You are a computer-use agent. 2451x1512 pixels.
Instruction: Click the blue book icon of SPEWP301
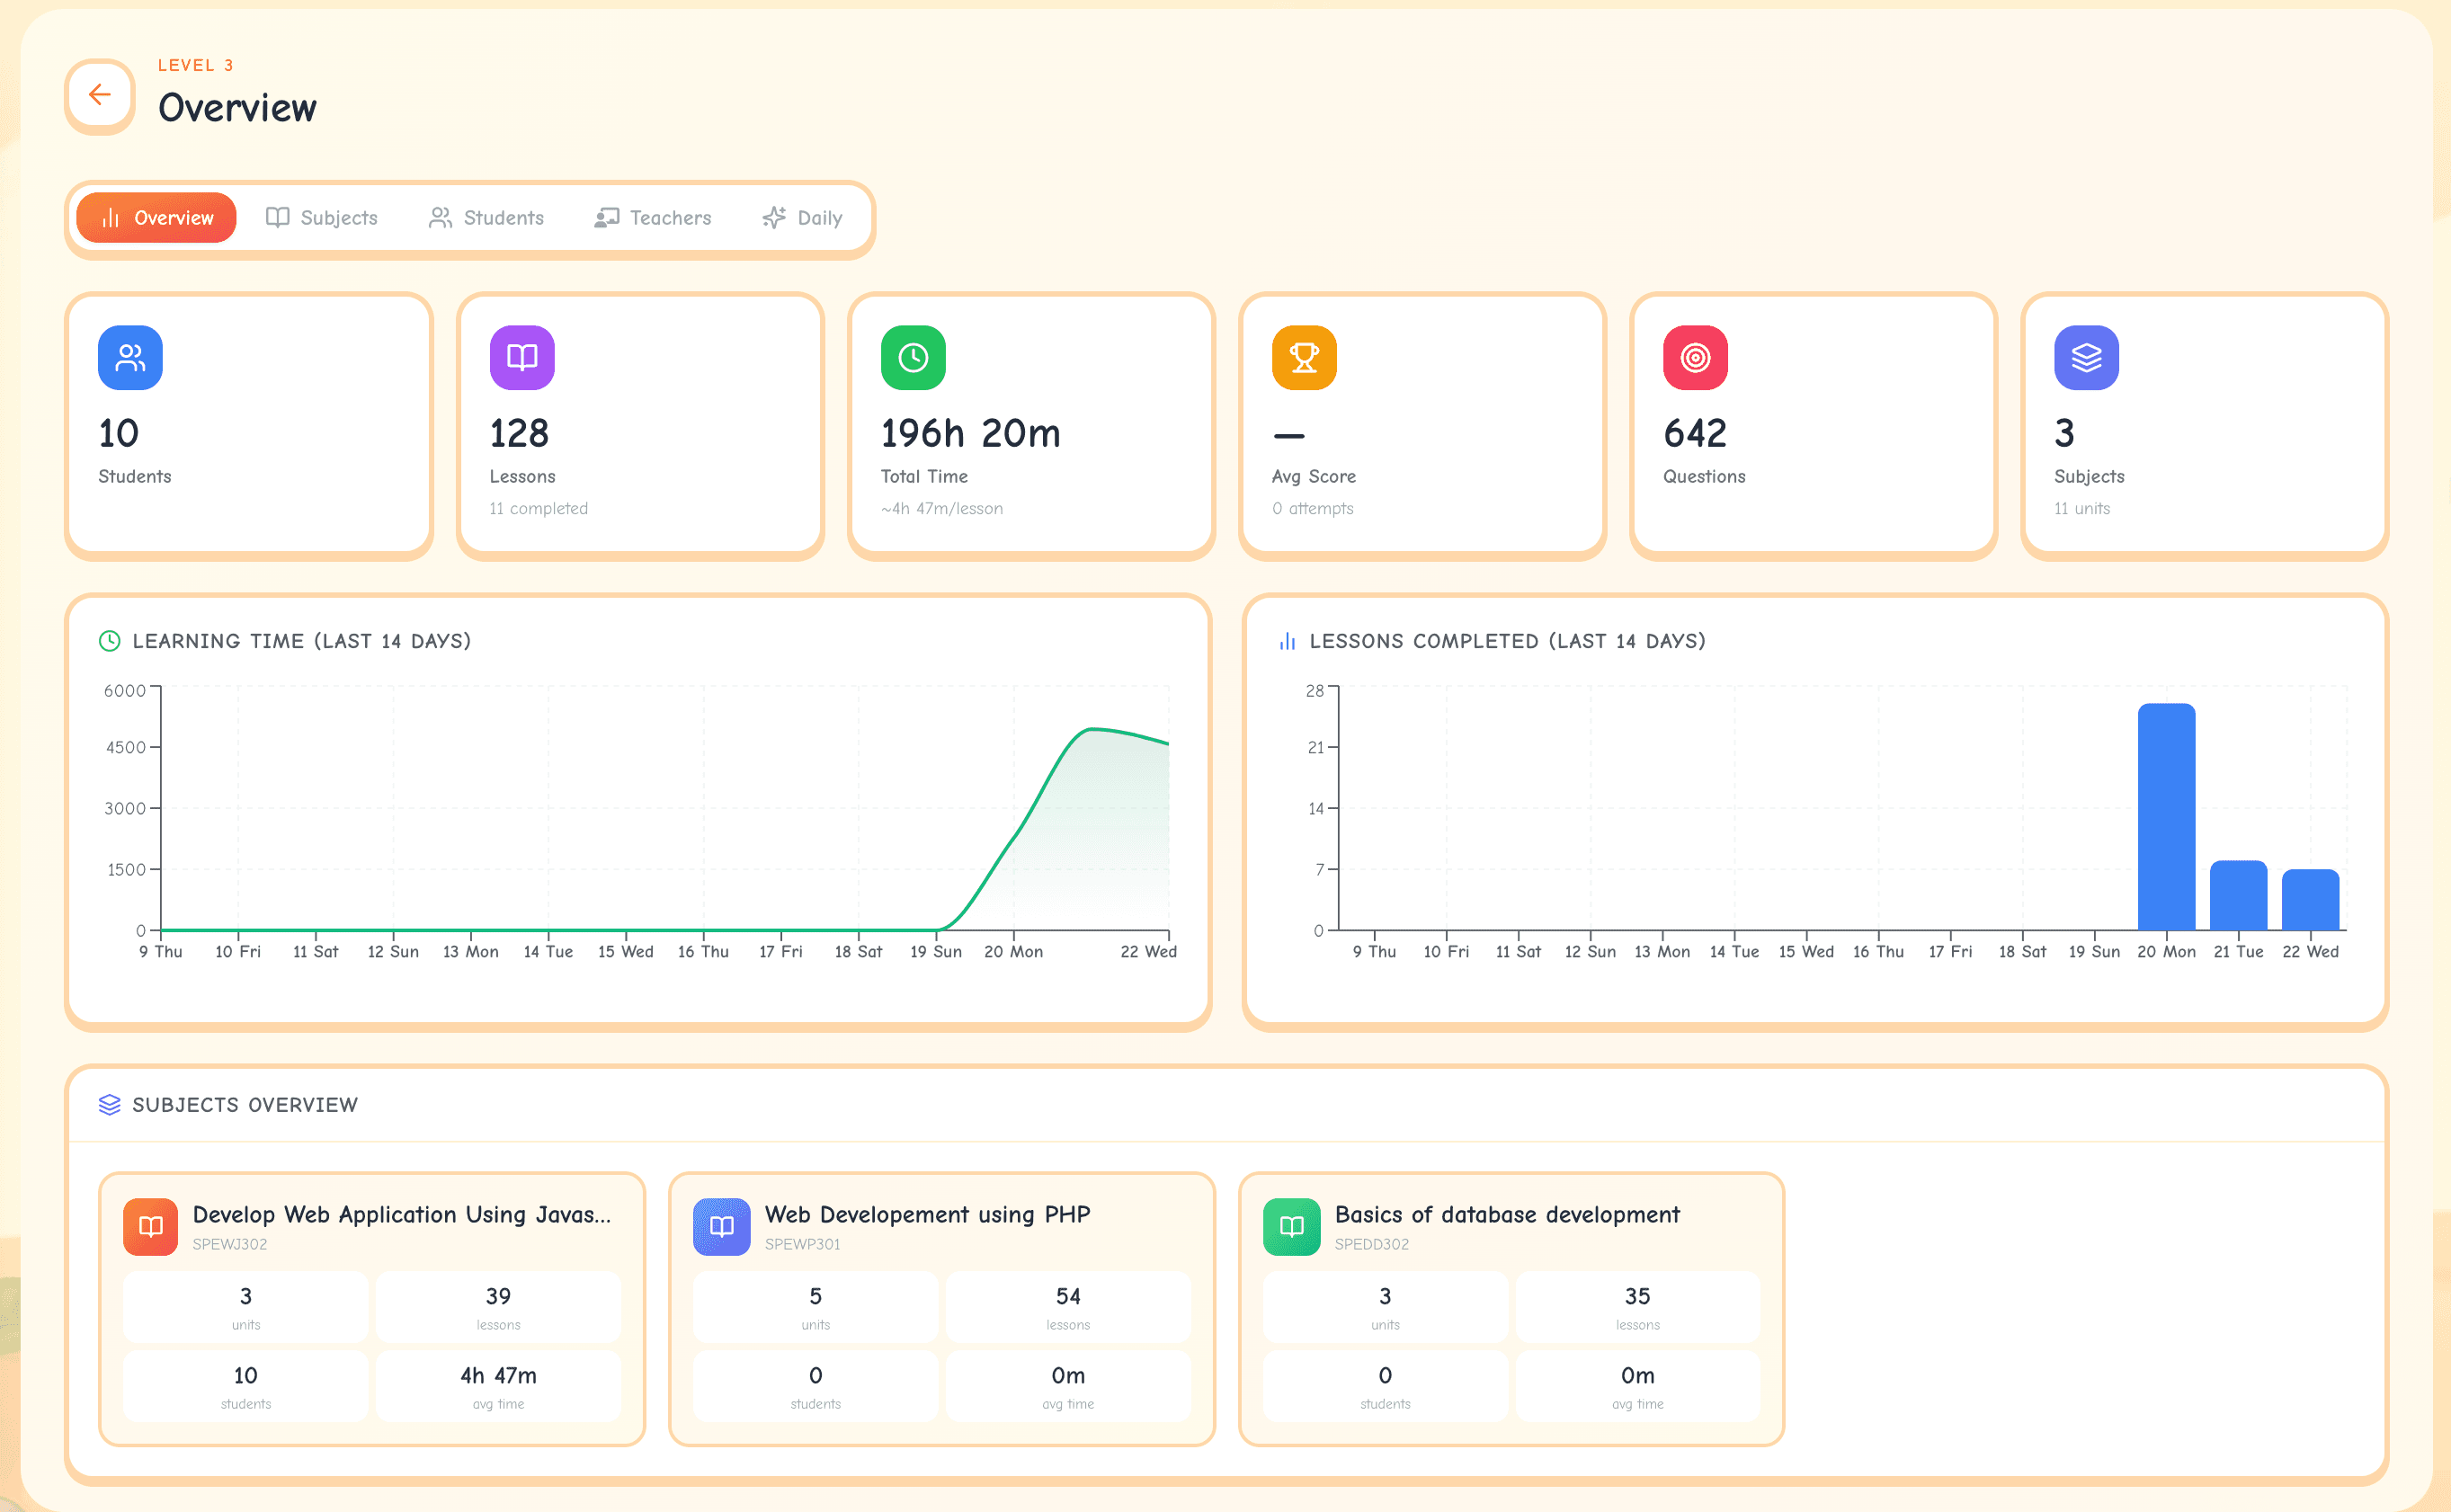tap(721, 1227)
